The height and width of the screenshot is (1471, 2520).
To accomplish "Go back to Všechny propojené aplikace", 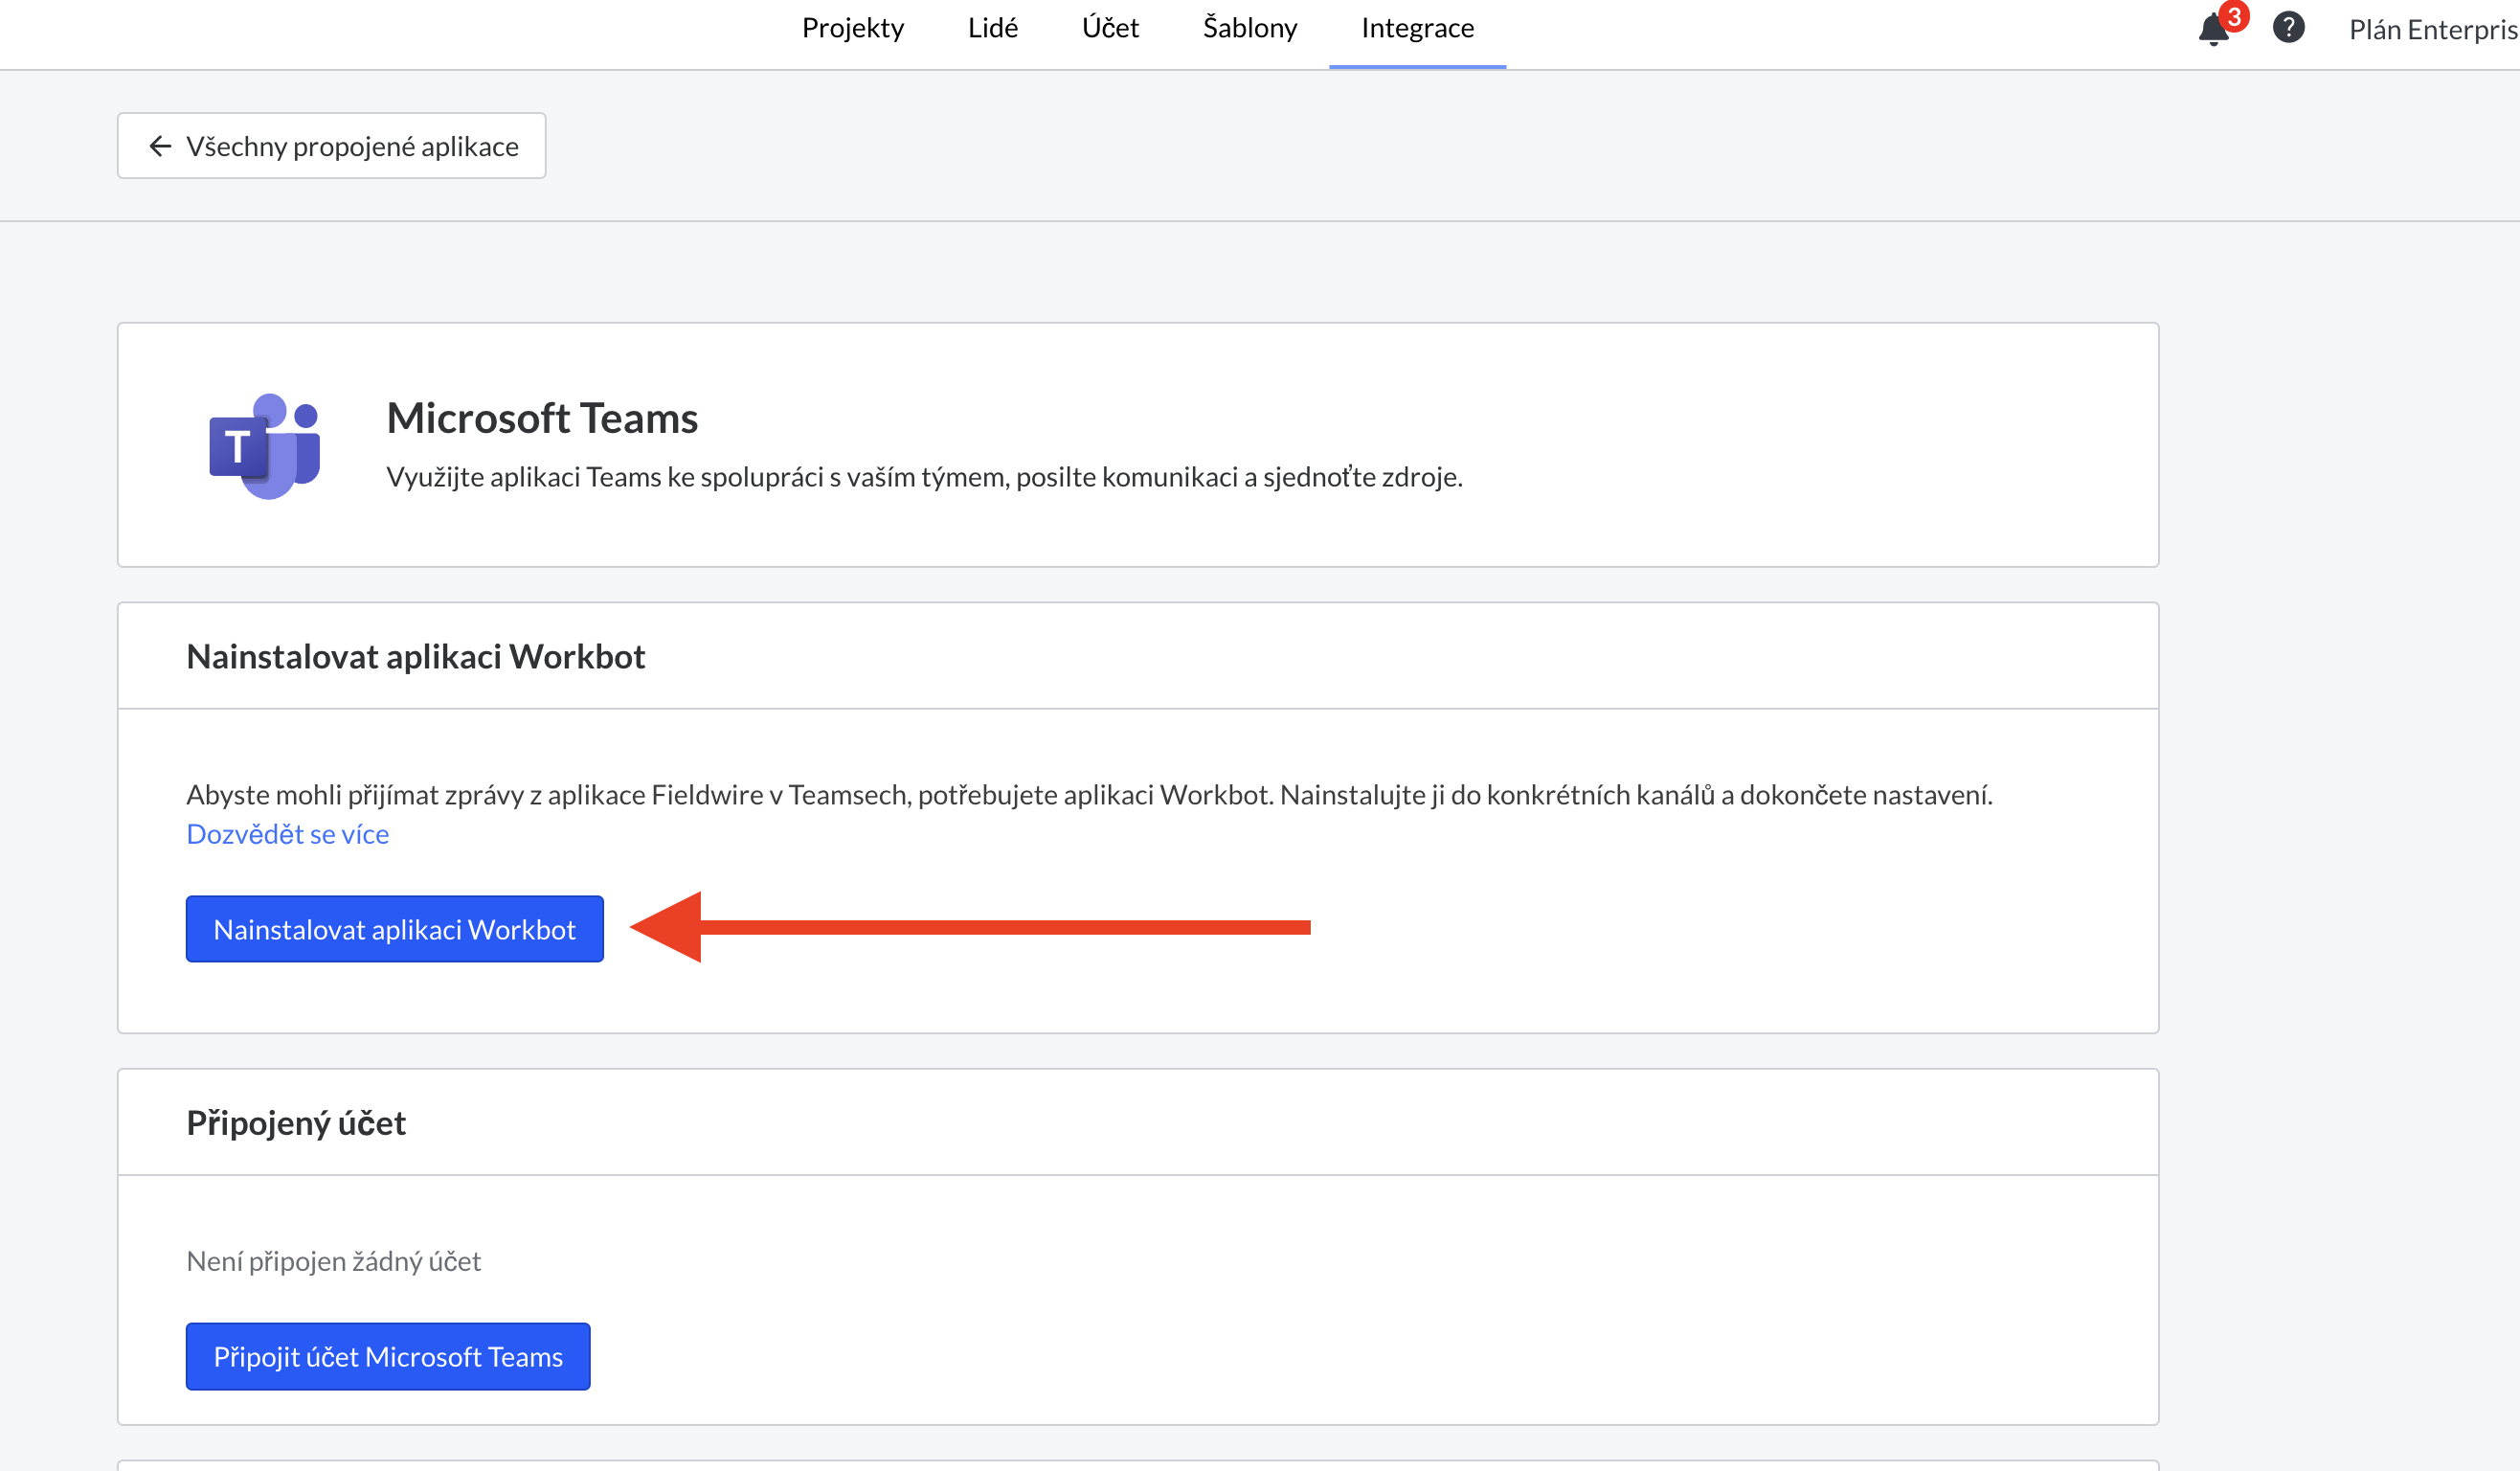I will (x=332, y=146).
